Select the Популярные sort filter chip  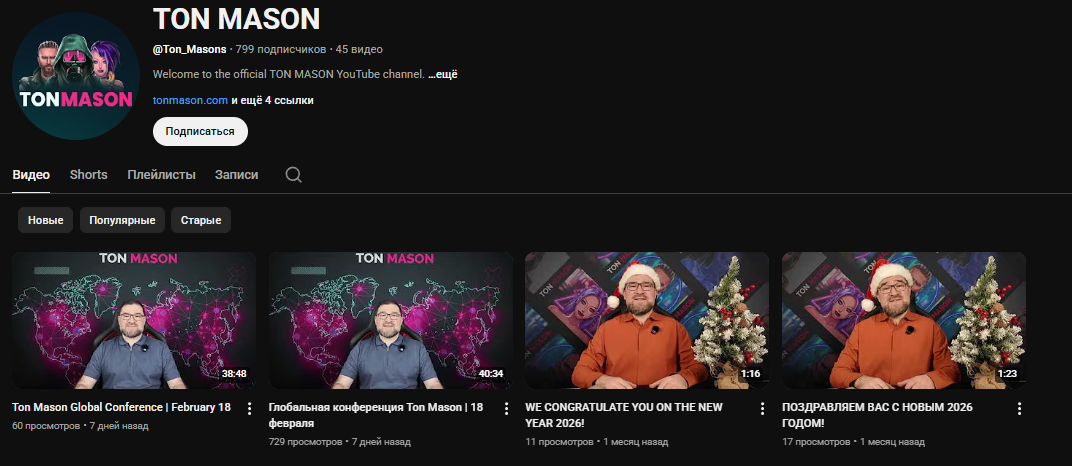coord(122,220)
